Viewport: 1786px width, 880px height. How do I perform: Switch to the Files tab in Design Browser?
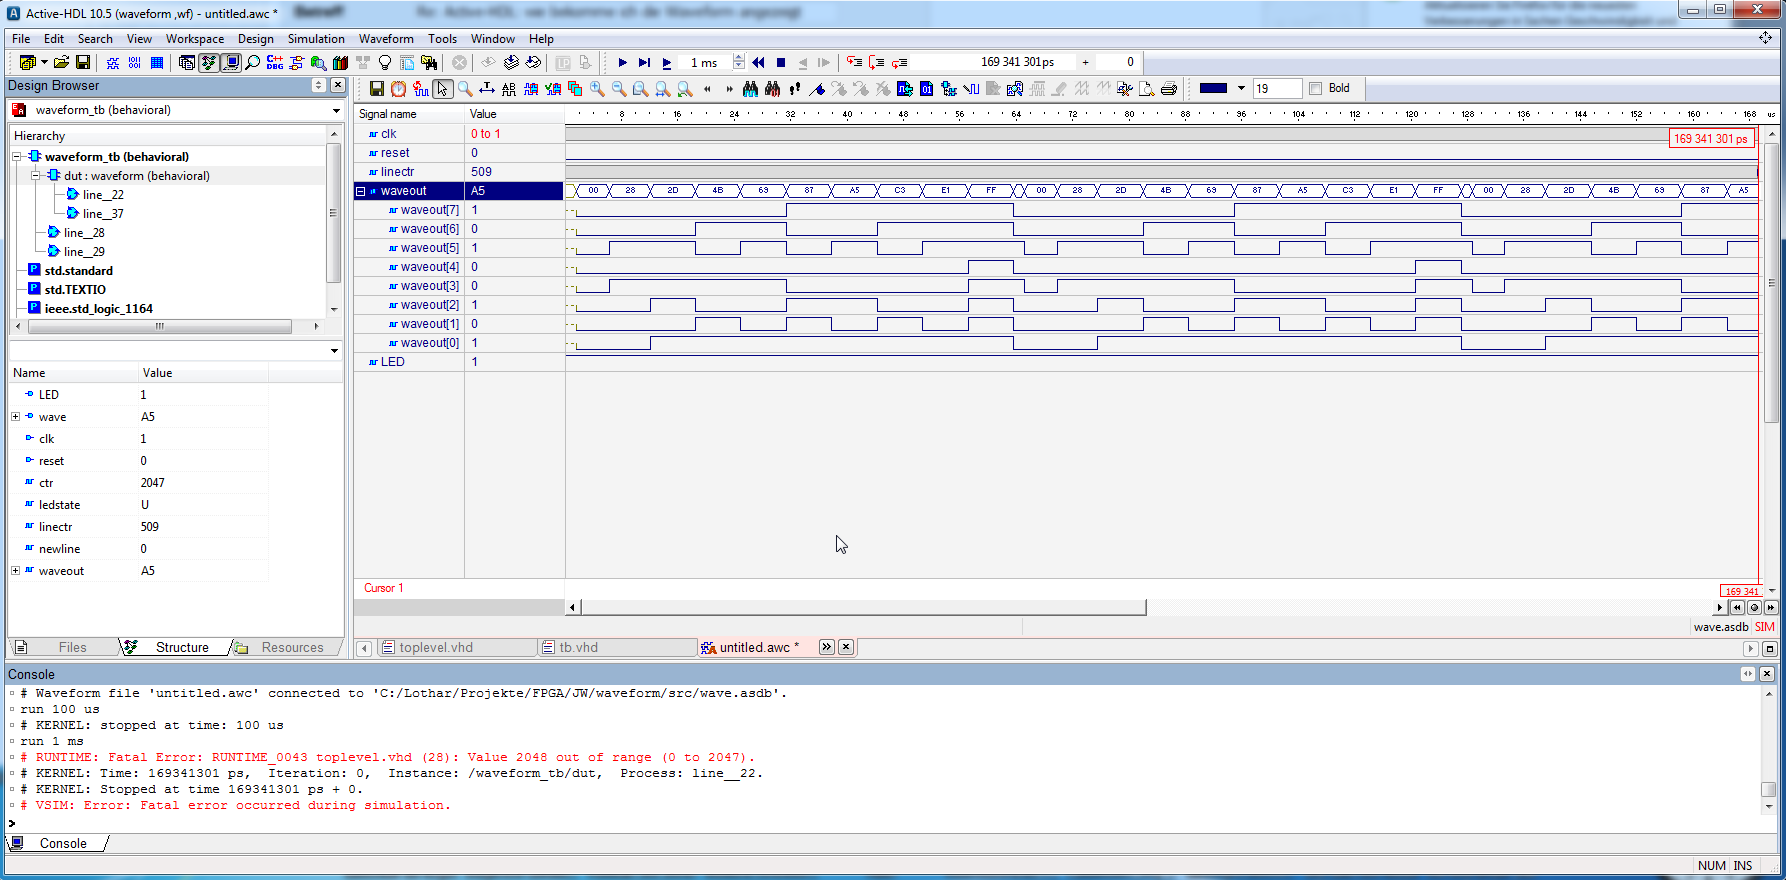click(63, 648)
